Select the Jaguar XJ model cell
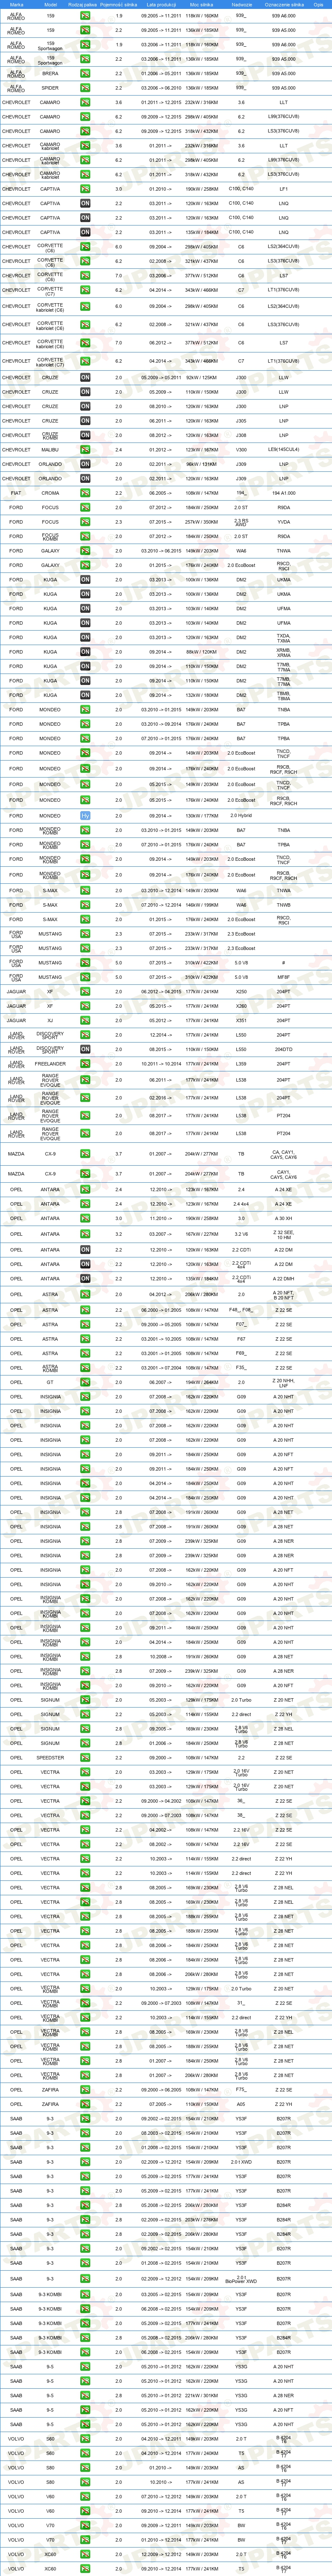 coord(50,1021)
